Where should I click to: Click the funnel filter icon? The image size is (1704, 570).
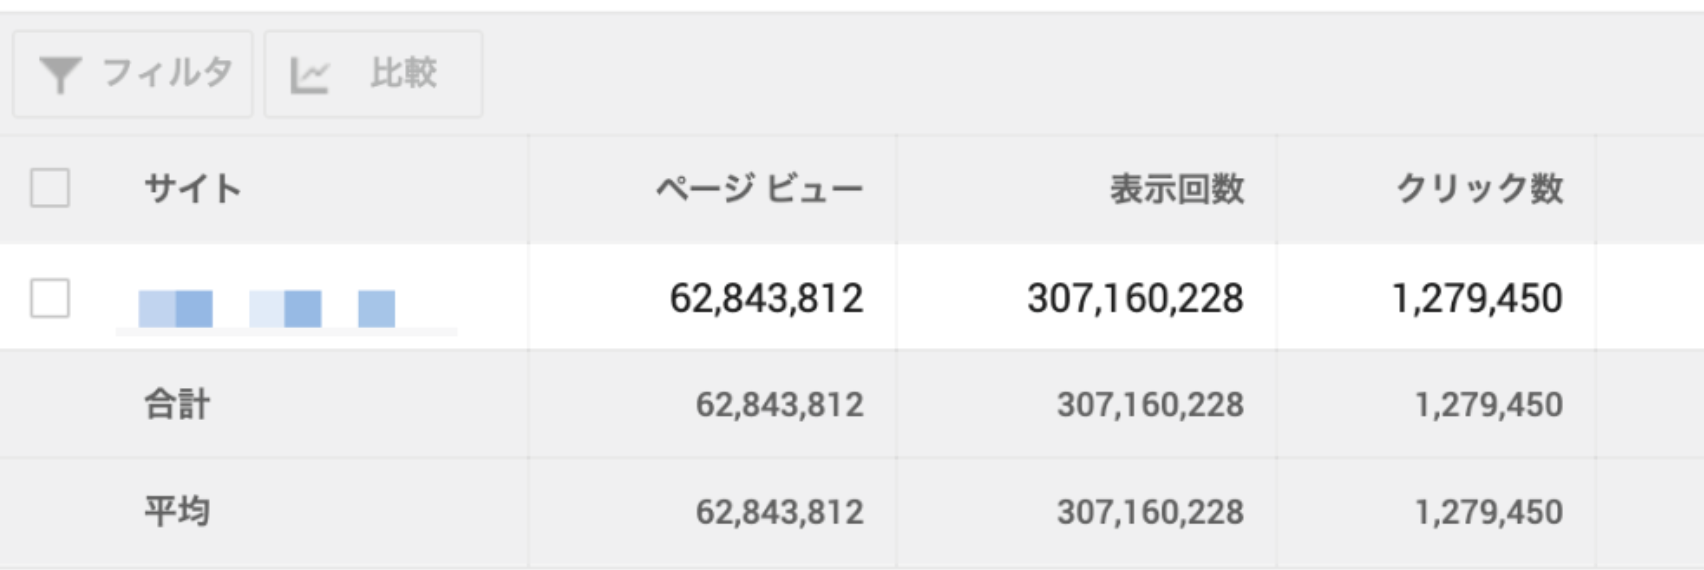click(x=60, y=75)
